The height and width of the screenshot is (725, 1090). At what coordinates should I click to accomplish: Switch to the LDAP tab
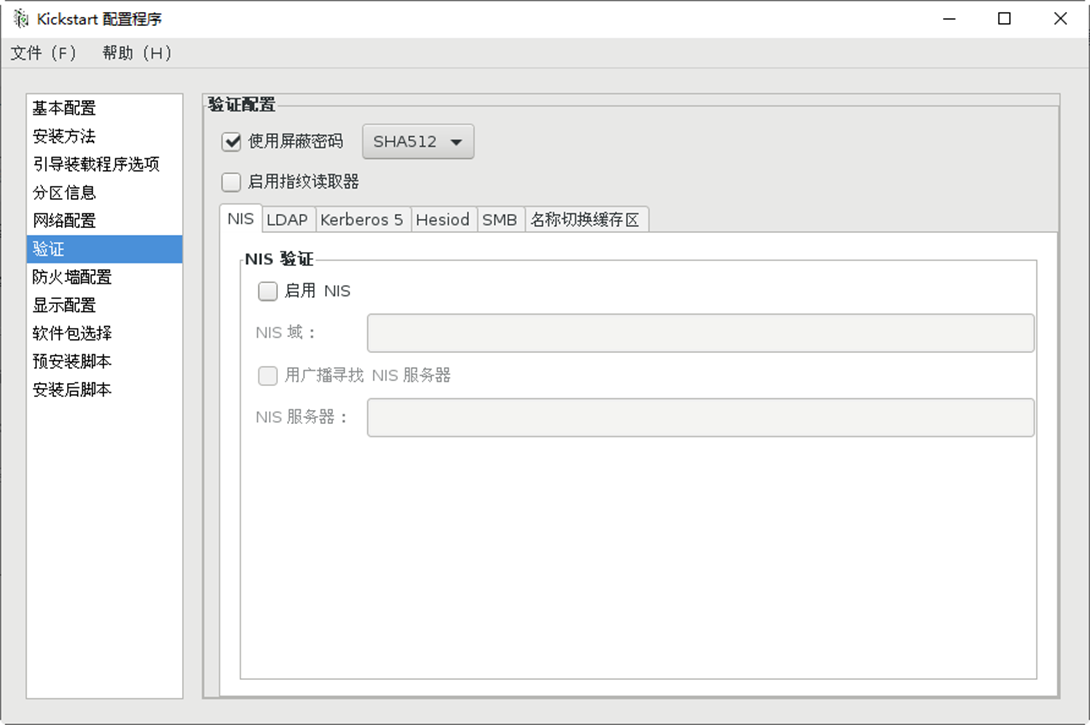287,220
